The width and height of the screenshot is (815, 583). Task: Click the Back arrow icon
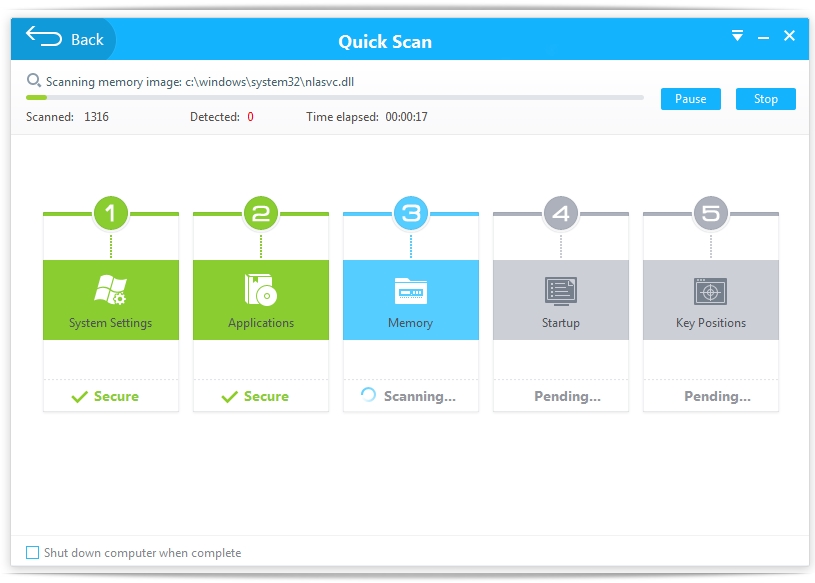(44, 37)
